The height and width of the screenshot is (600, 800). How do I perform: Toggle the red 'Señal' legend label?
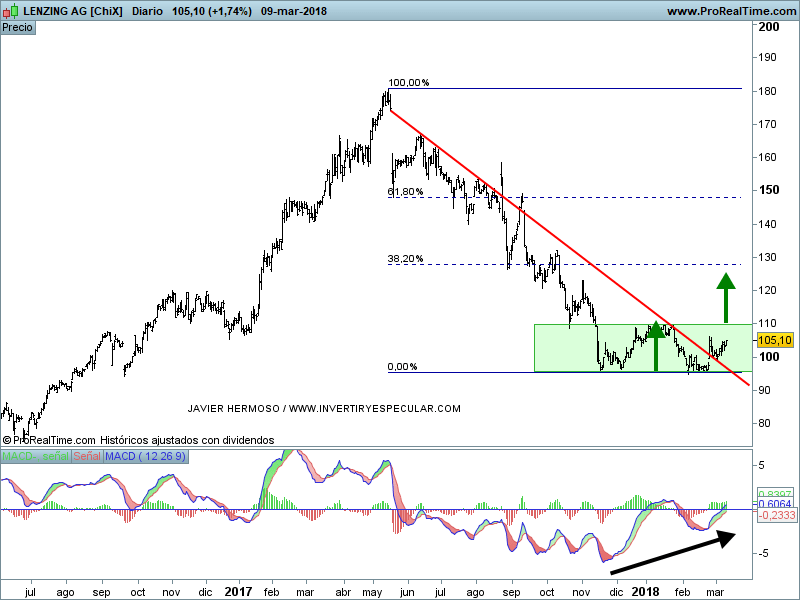coord(87,457)
